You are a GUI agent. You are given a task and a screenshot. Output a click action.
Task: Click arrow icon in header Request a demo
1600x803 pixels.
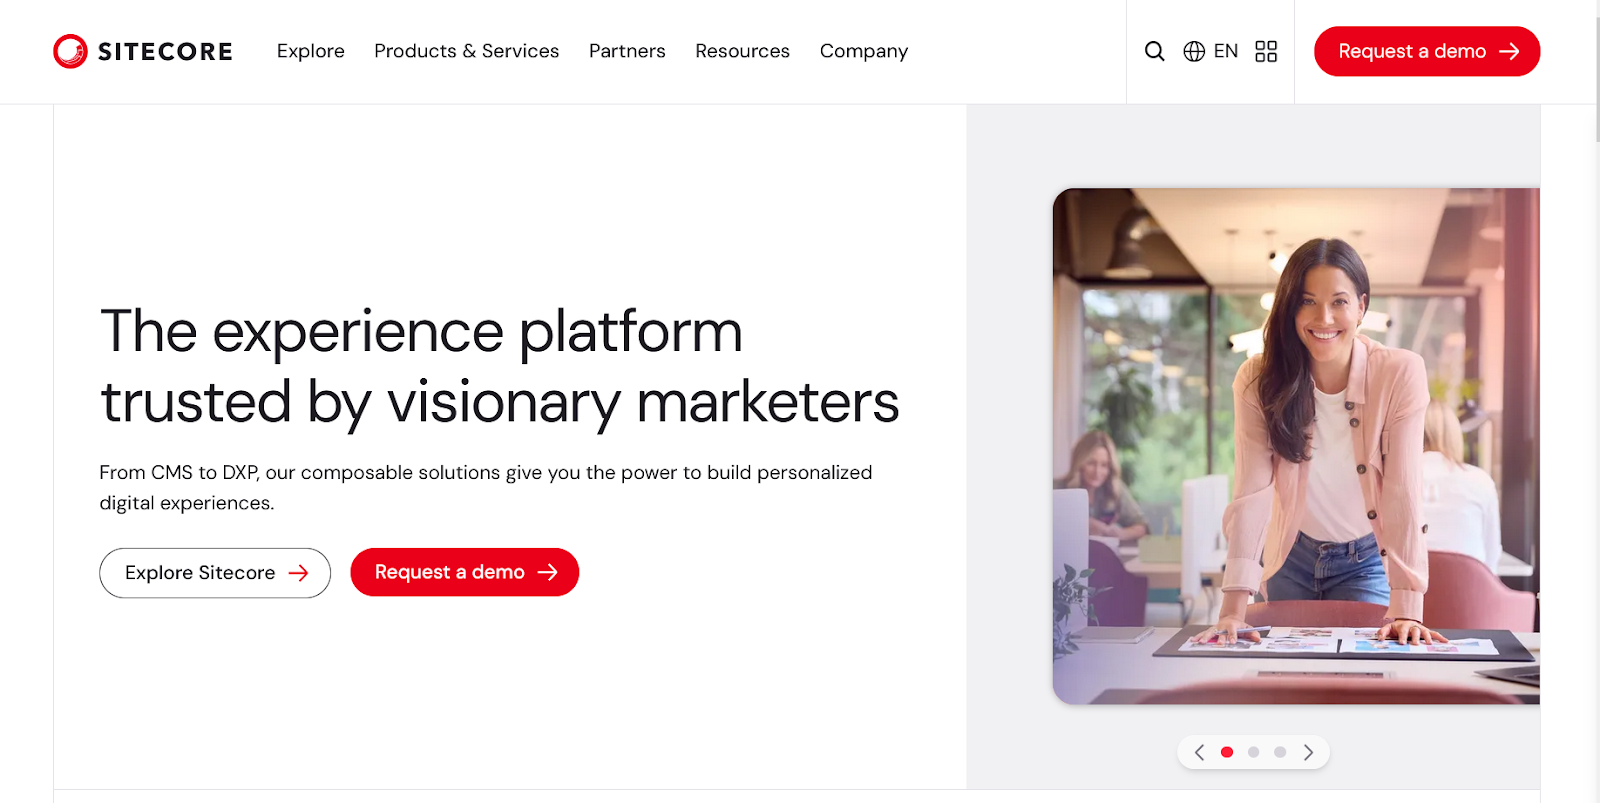click(1509, 51)
